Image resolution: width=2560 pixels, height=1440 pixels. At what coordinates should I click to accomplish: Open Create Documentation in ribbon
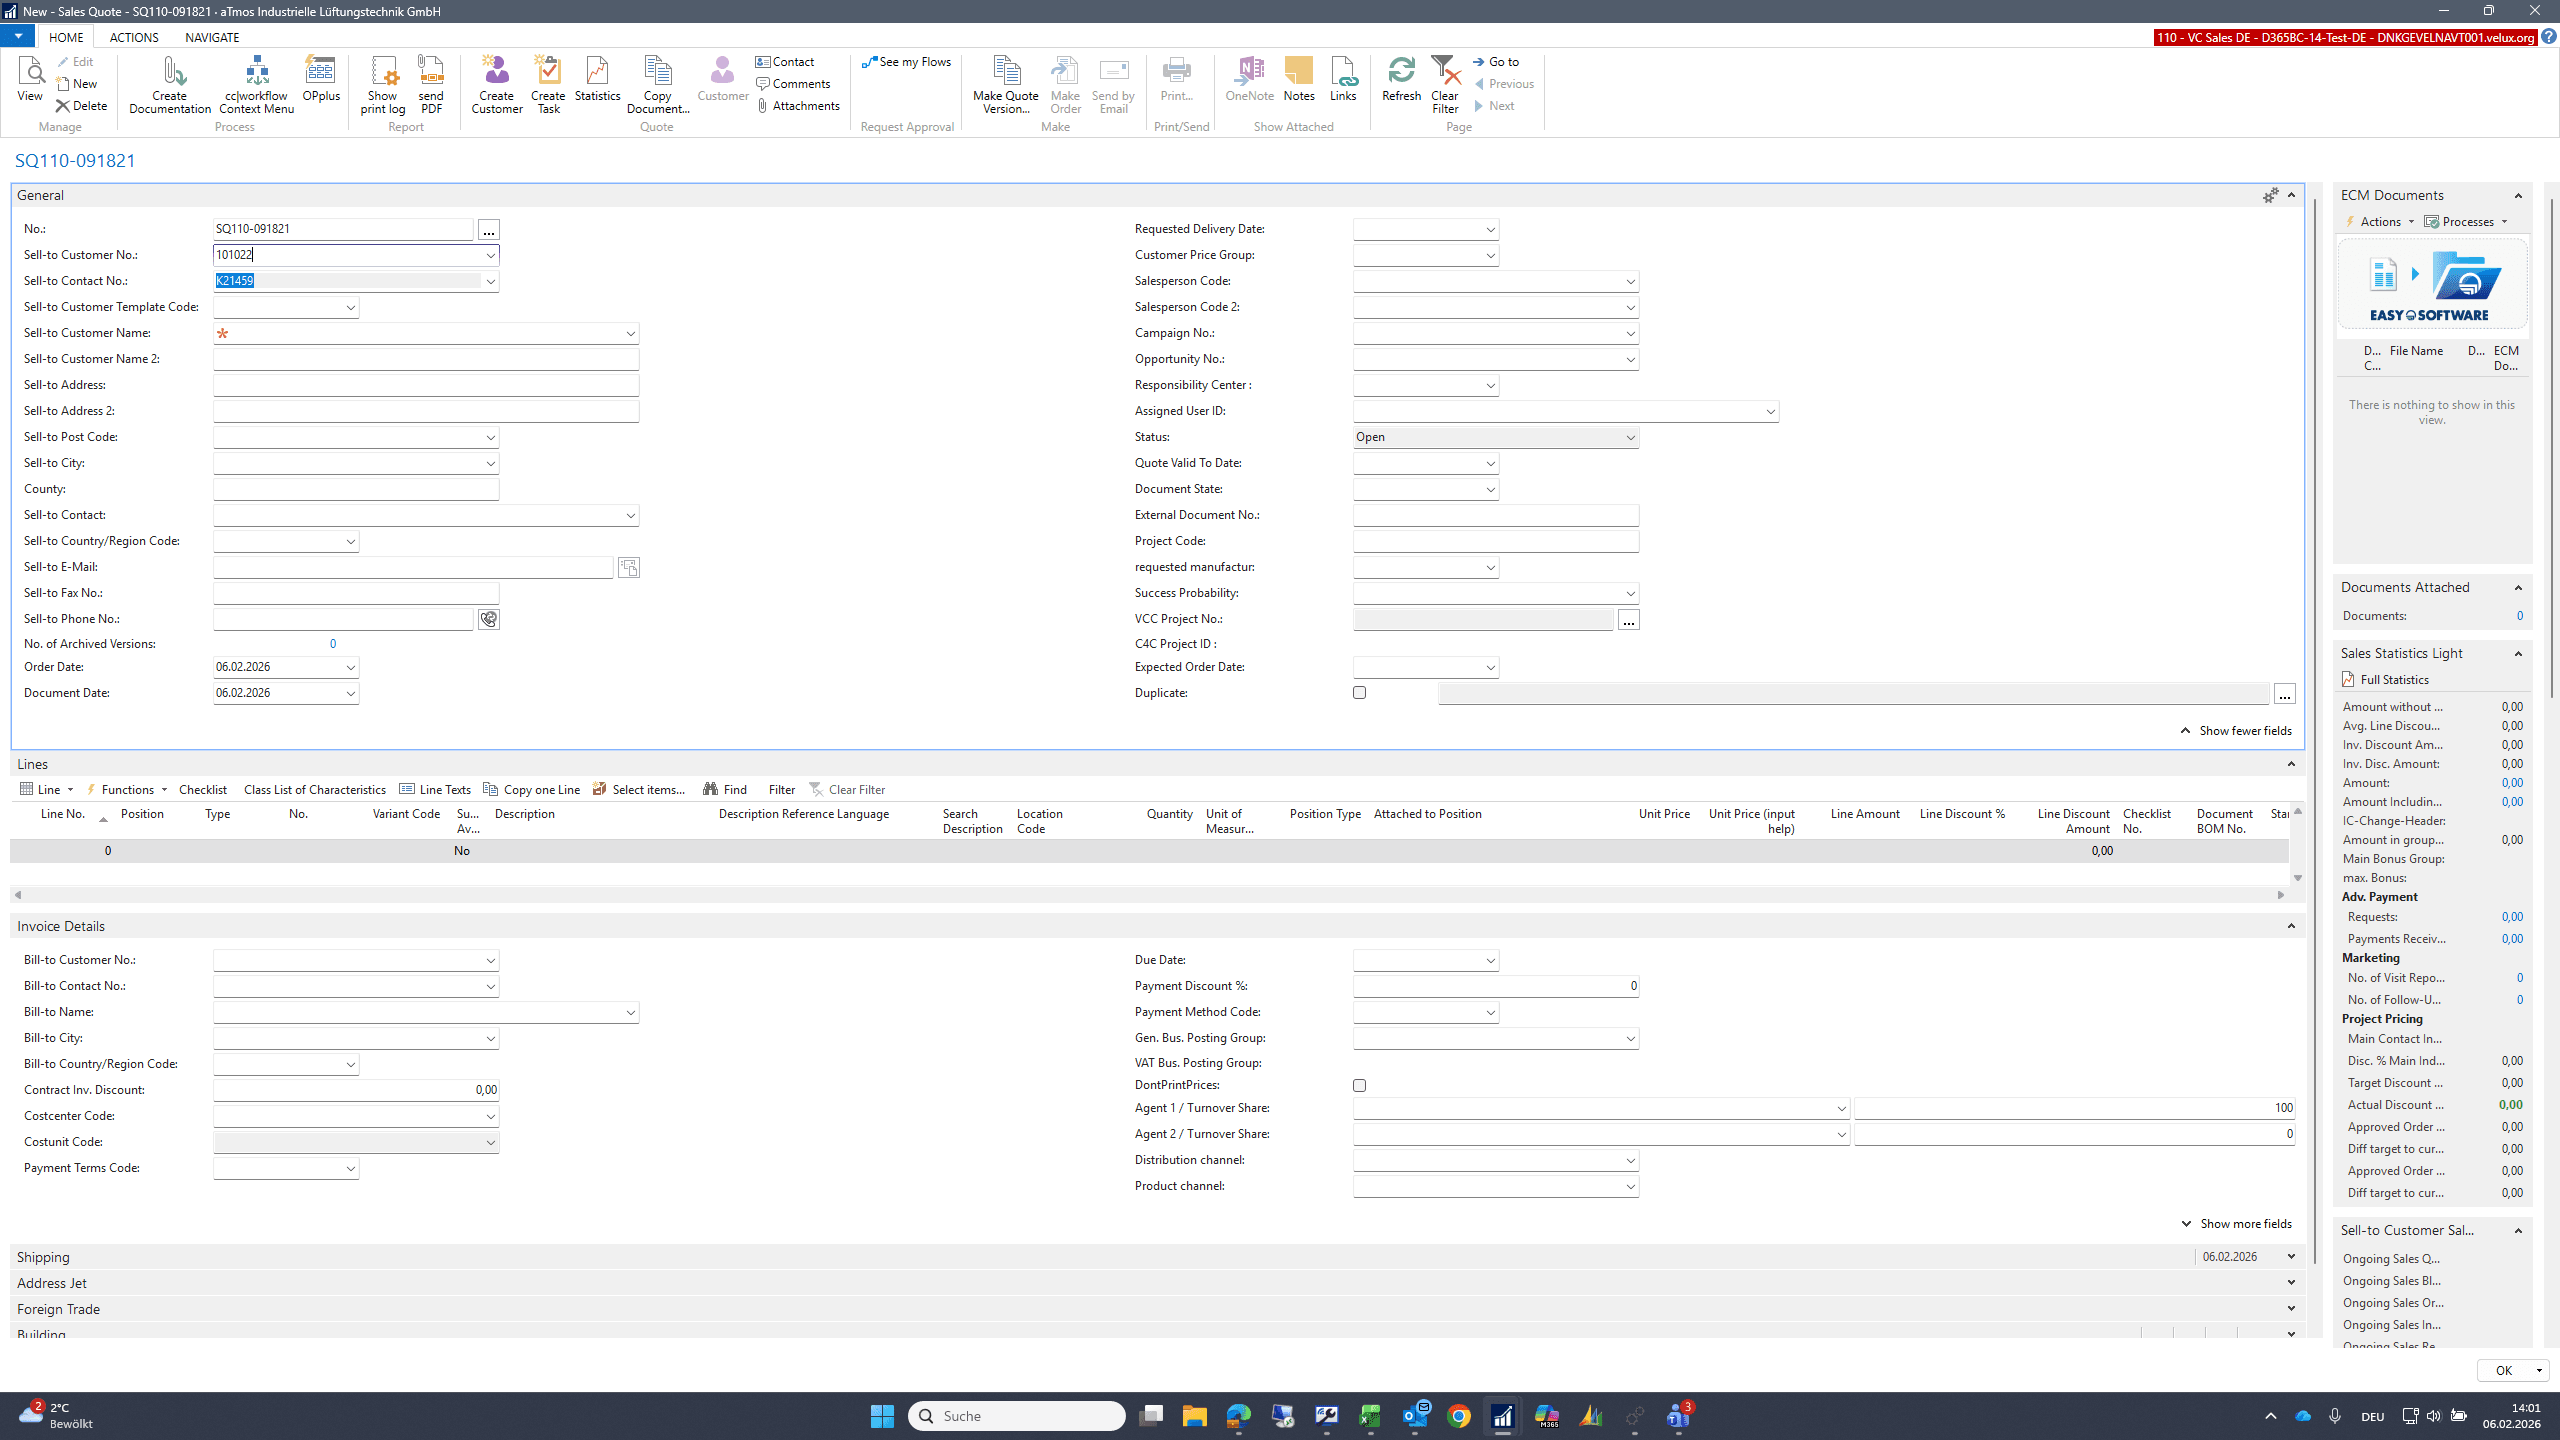[x=170, y=85]
